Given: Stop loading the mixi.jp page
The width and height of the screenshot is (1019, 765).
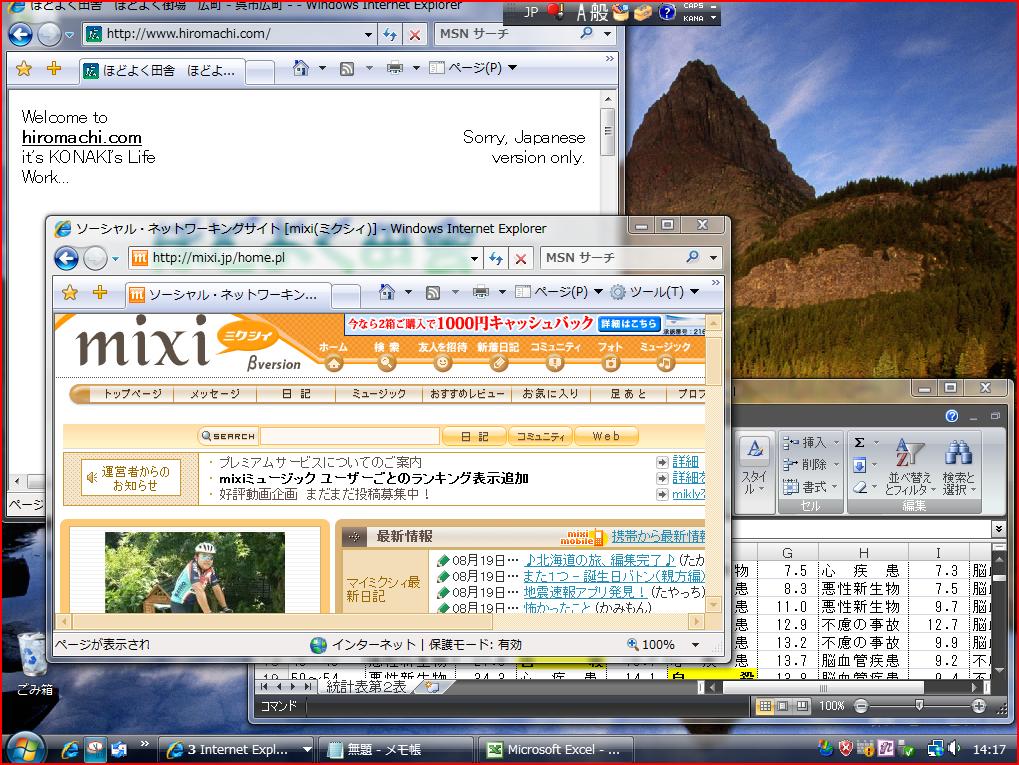Looking at the screenshot, I should [x=521, y=258].
